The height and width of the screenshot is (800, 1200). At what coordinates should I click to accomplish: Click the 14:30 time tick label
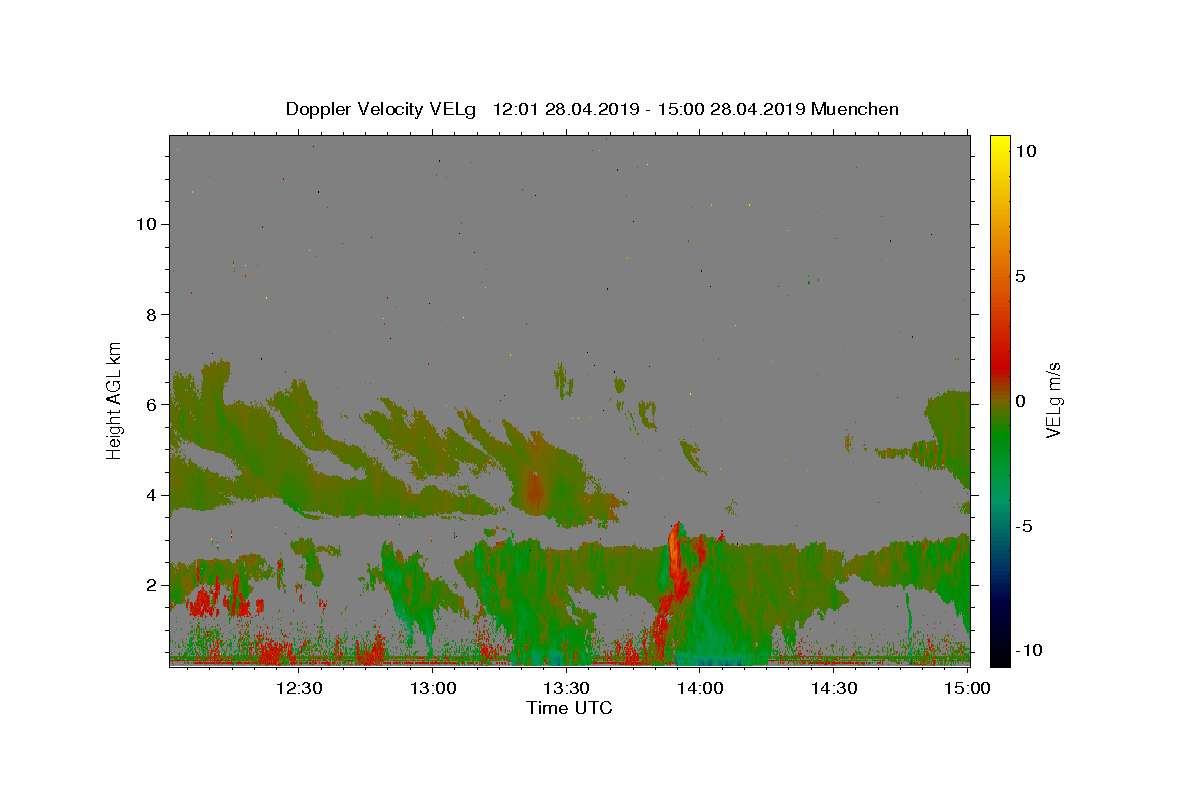coord(833,688)
